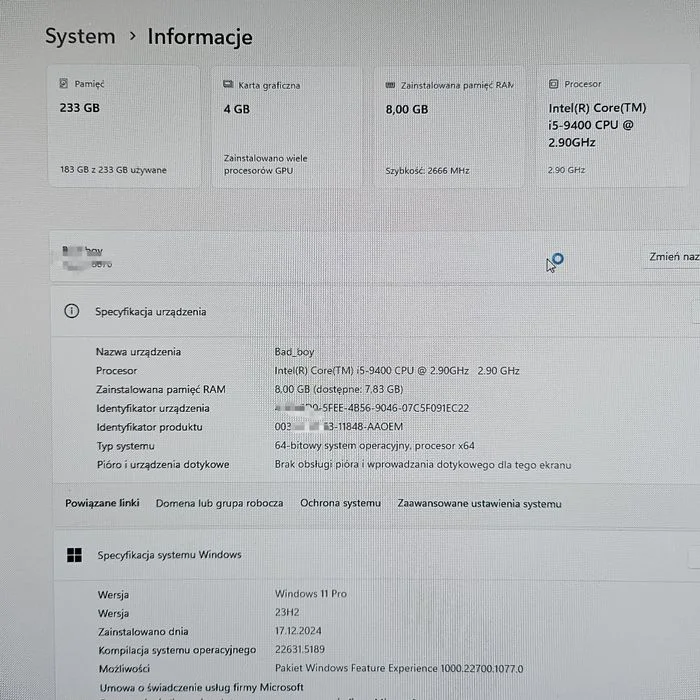Click the Możliwości label
The height and width of the screenshot is (700, 700).
pos(124,669)
